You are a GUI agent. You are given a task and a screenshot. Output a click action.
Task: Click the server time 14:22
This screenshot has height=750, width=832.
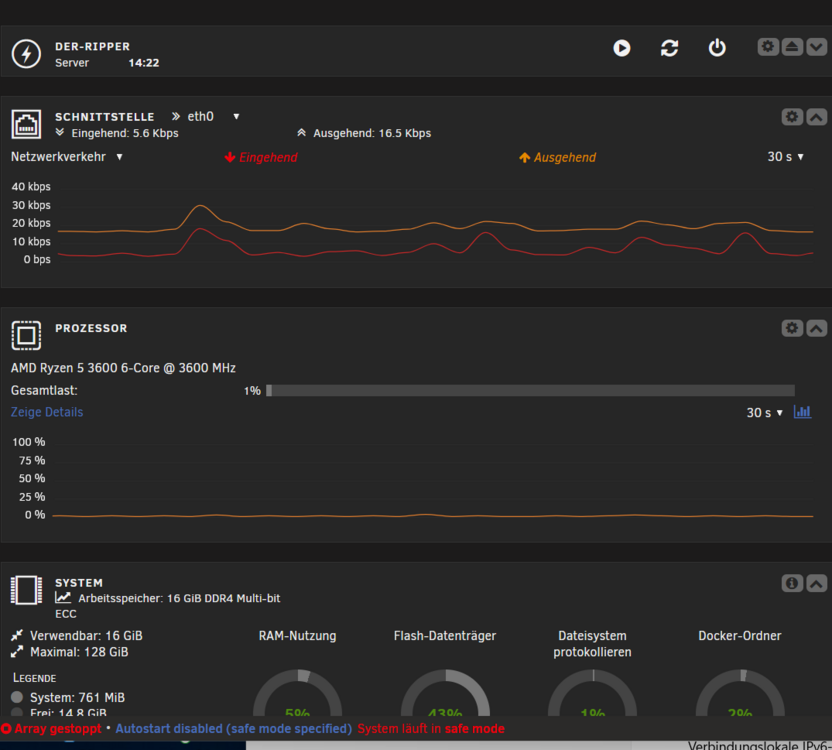(x=143, y=63)
